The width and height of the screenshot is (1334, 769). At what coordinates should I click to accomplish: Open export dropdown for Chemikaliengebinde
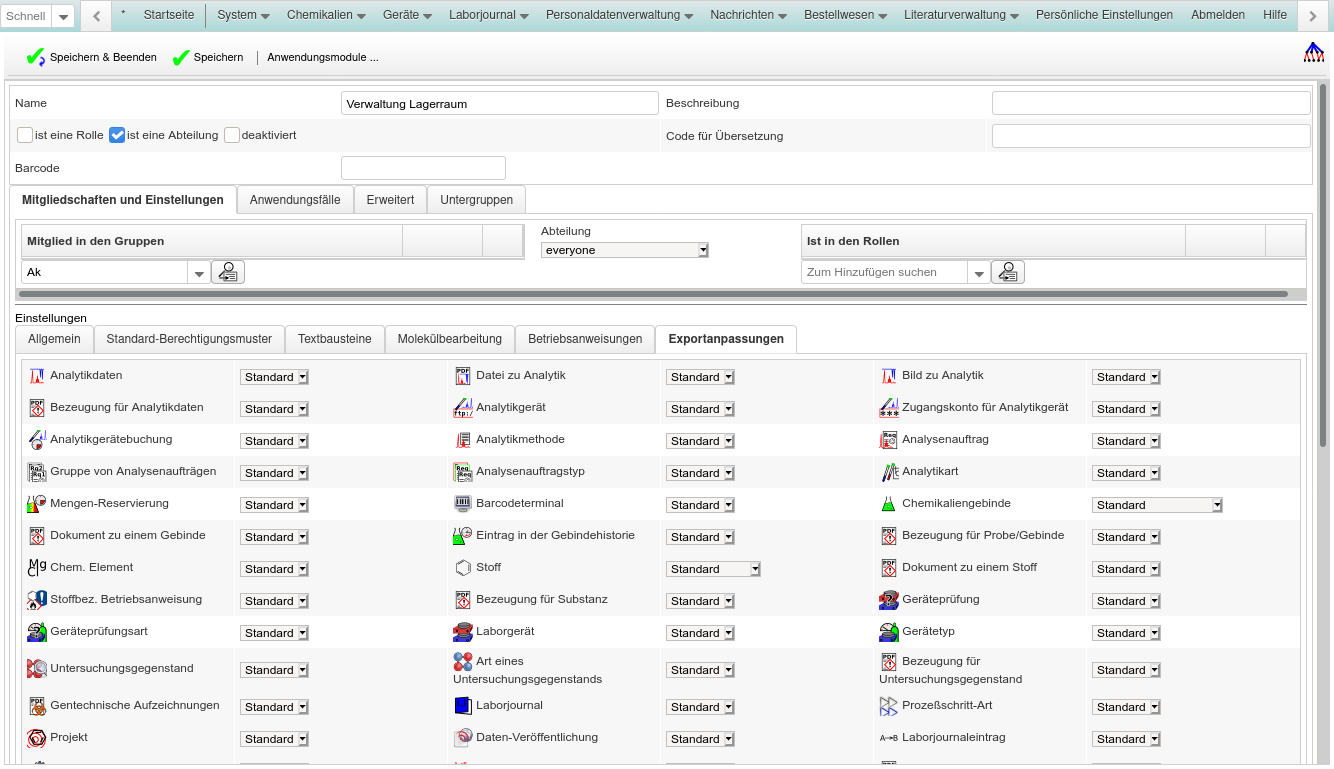(x=1157, y=505)
